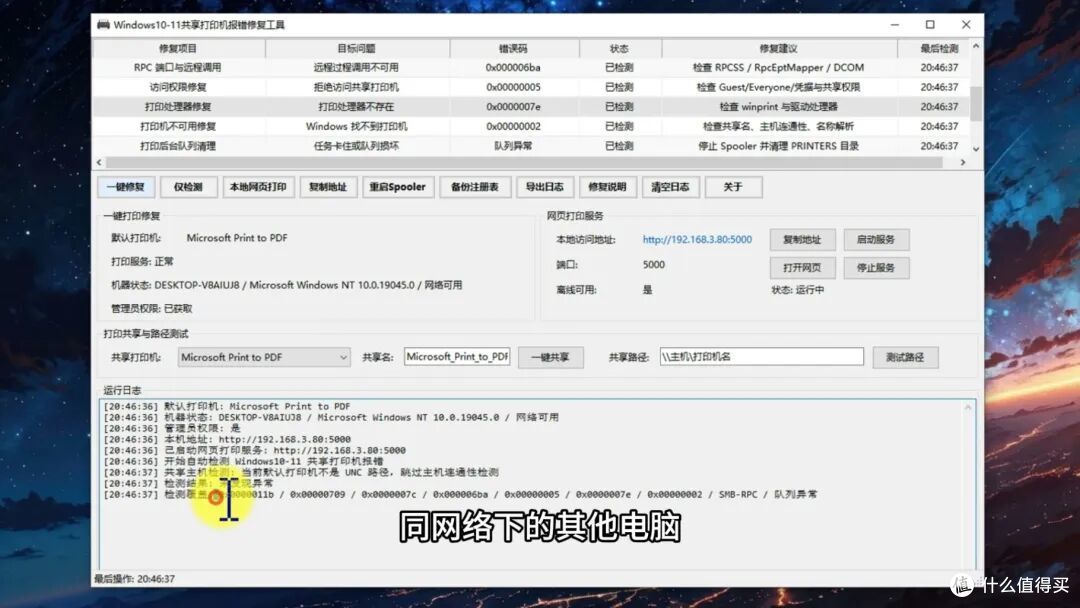1080x608 pixels.
Task: Click the 导出日志 button
Action: (x=545, y=187)
